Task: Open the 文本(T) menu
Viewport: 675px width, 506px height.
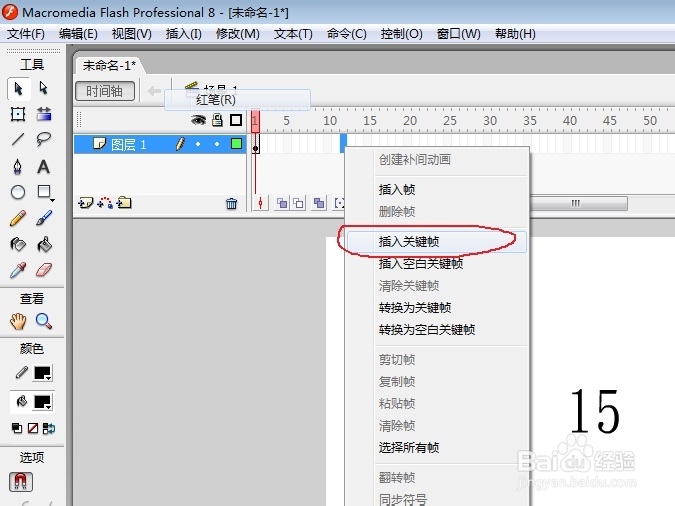Action: 293,34
